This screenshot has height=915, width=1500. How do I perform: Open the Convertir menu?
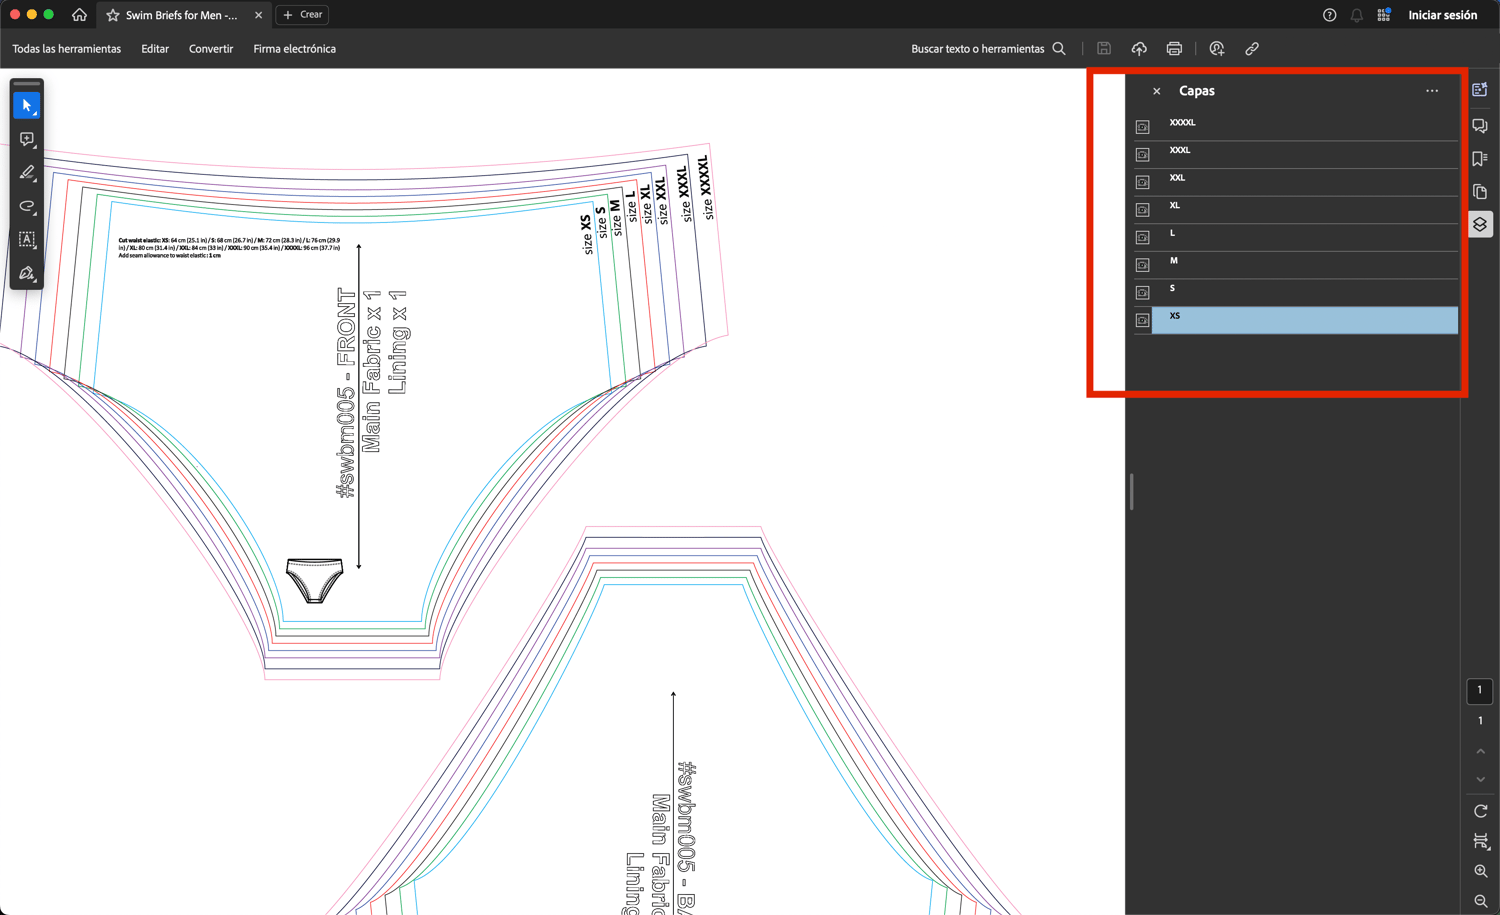211,49
